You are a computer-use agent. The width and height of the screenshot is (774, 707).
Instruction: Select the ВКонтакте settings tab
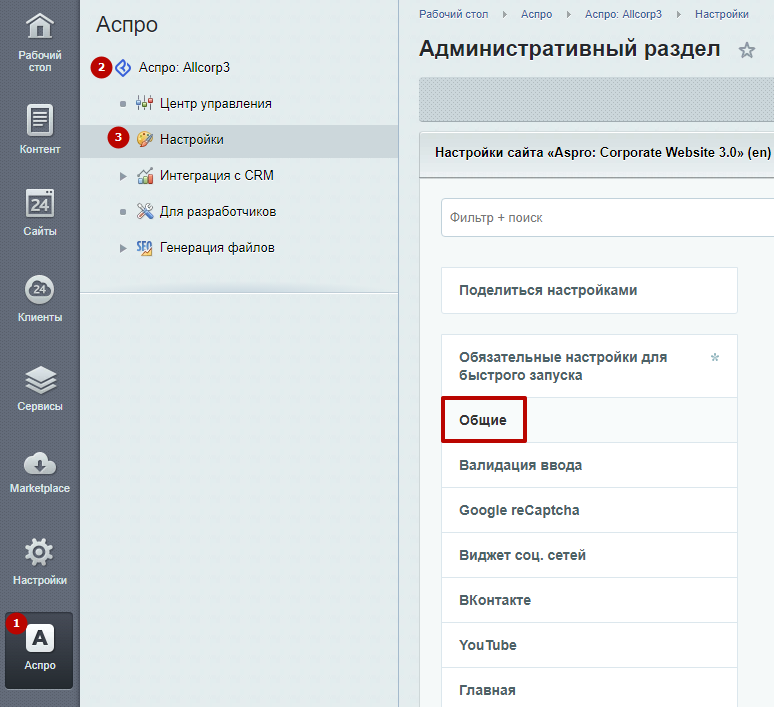(589, 600)
